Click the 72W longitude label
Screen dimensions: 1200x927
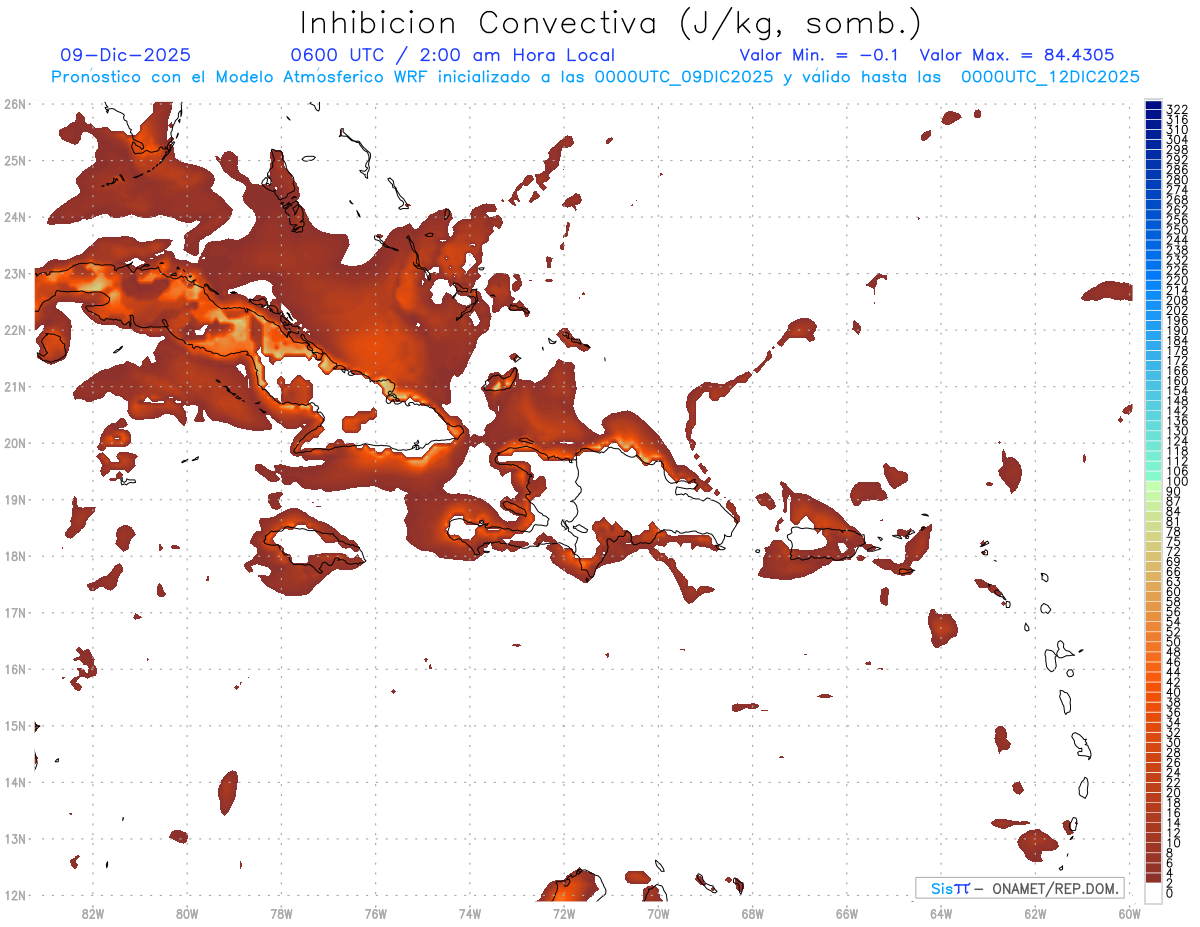click(x=564, y=913)
